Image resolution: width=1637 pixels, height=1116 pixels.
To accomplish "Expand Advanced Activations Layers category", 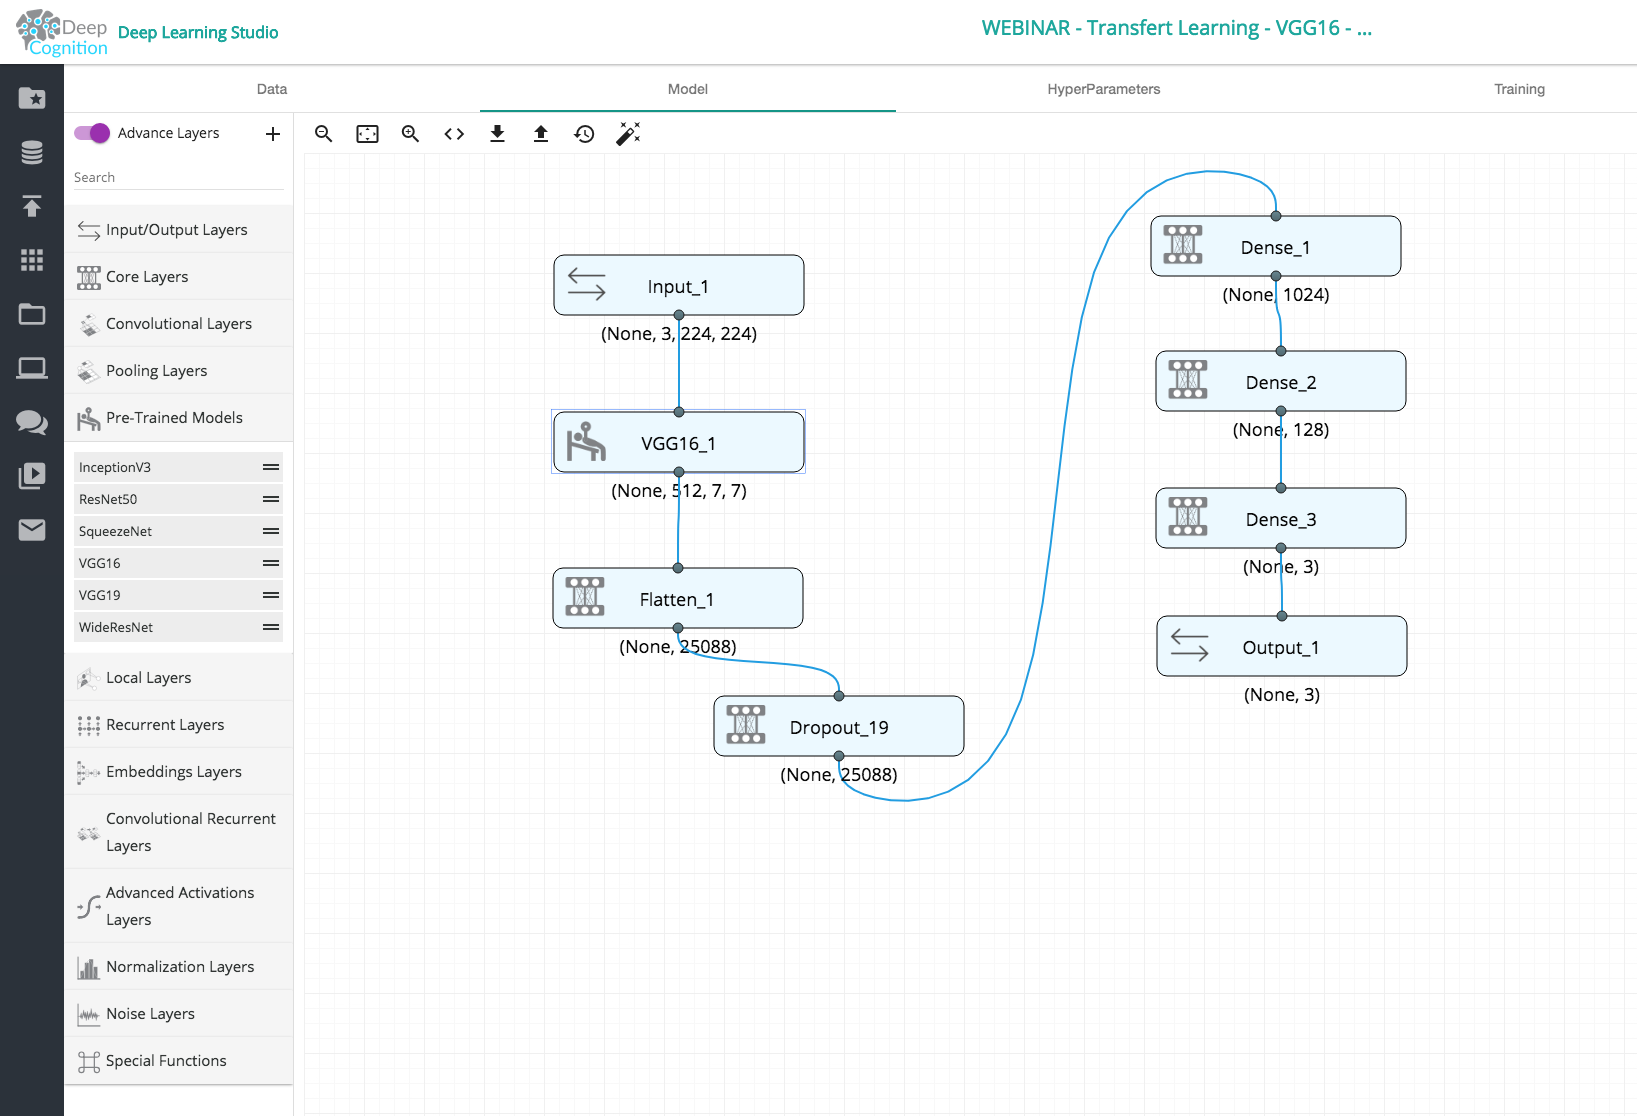I will click(179, 906).
